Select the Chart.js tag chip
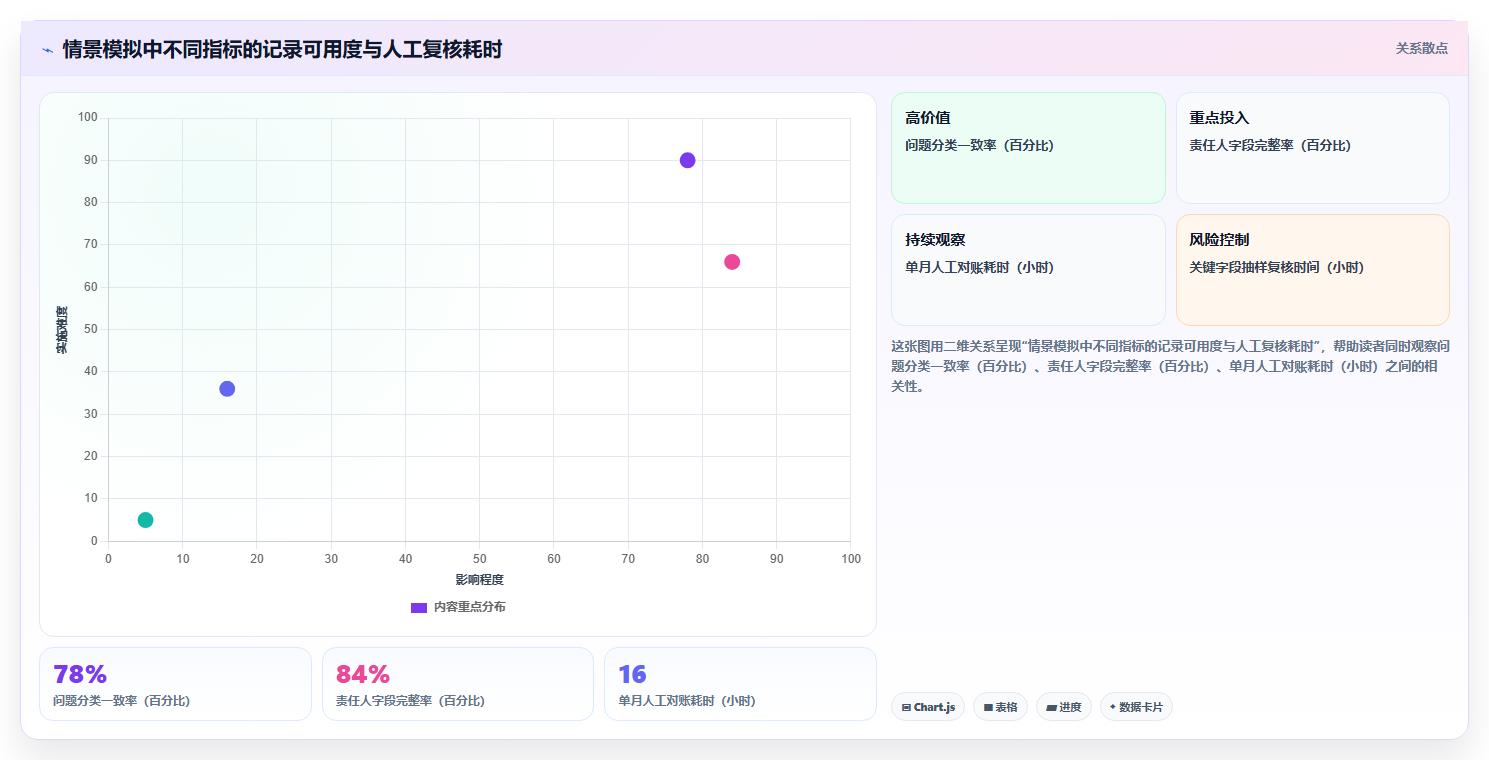The width and height of the screenshot is (1489, 760). tap(928, 707)
